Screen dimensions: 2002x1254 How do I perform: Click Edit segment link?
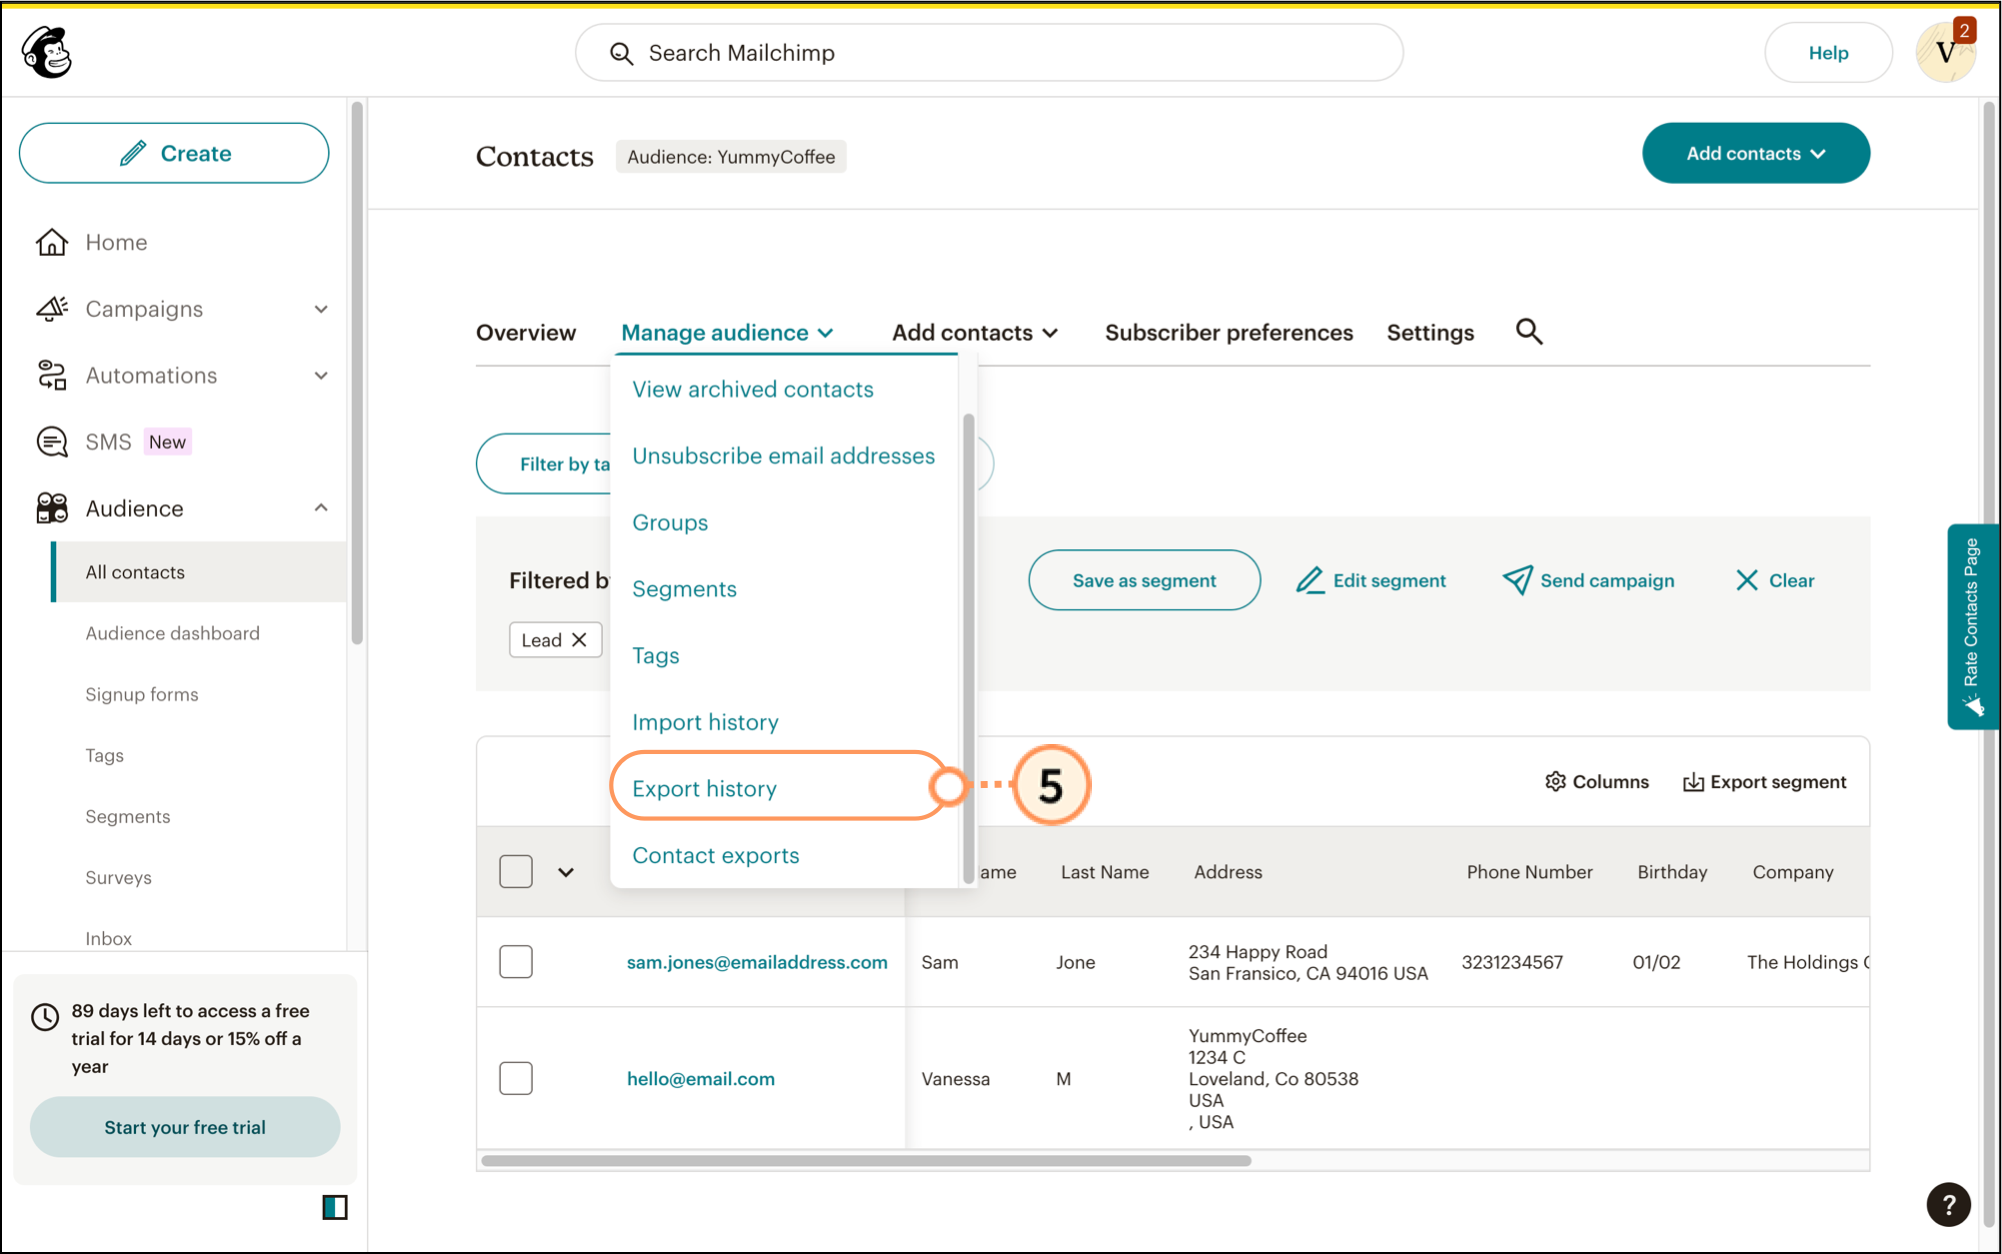1371,580
